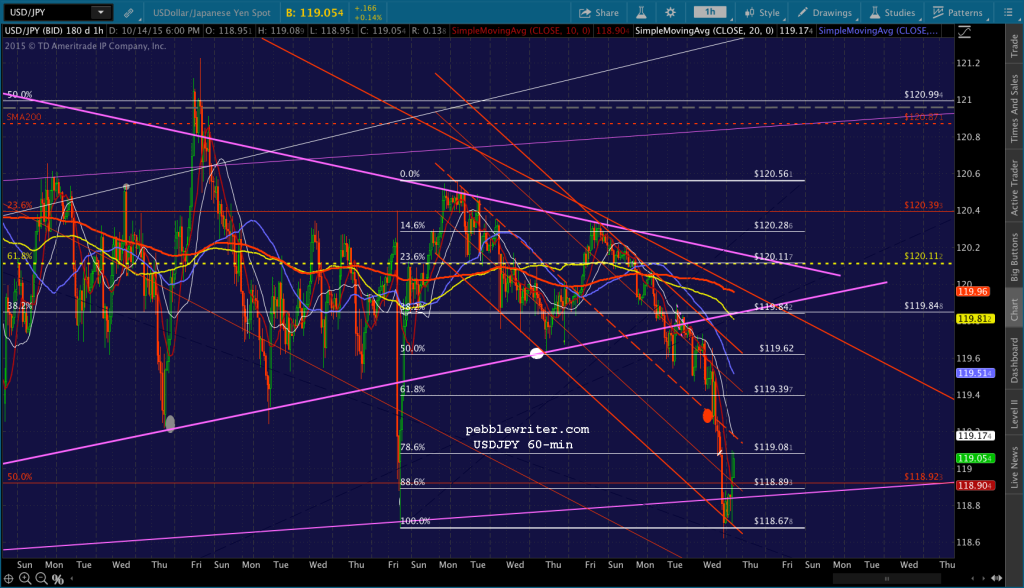
Task: Click the horizontal time scrollbar thumb
Action: pos(886,579)
